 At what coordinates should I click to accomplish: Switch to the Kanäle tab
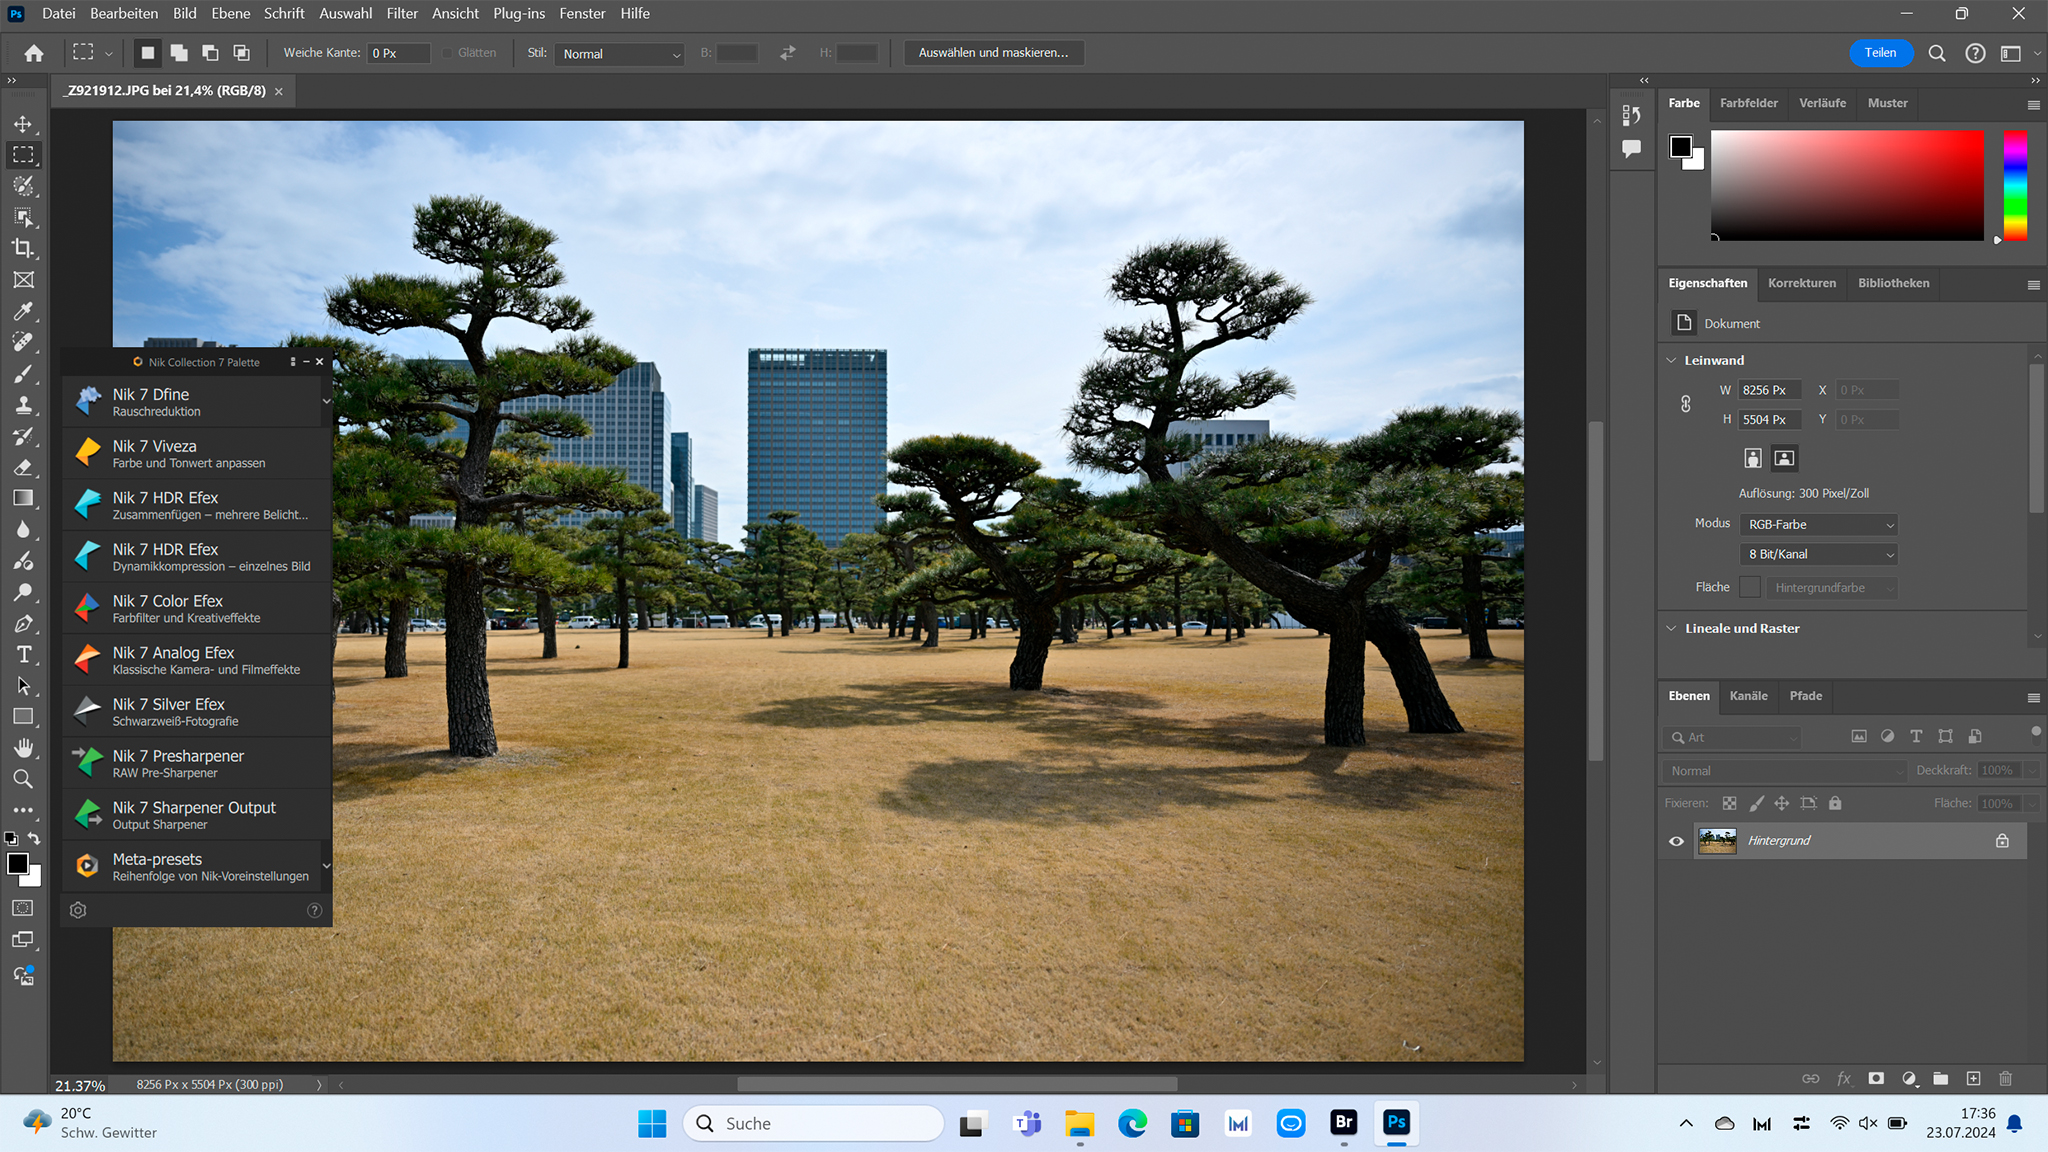pos(1748,696)
